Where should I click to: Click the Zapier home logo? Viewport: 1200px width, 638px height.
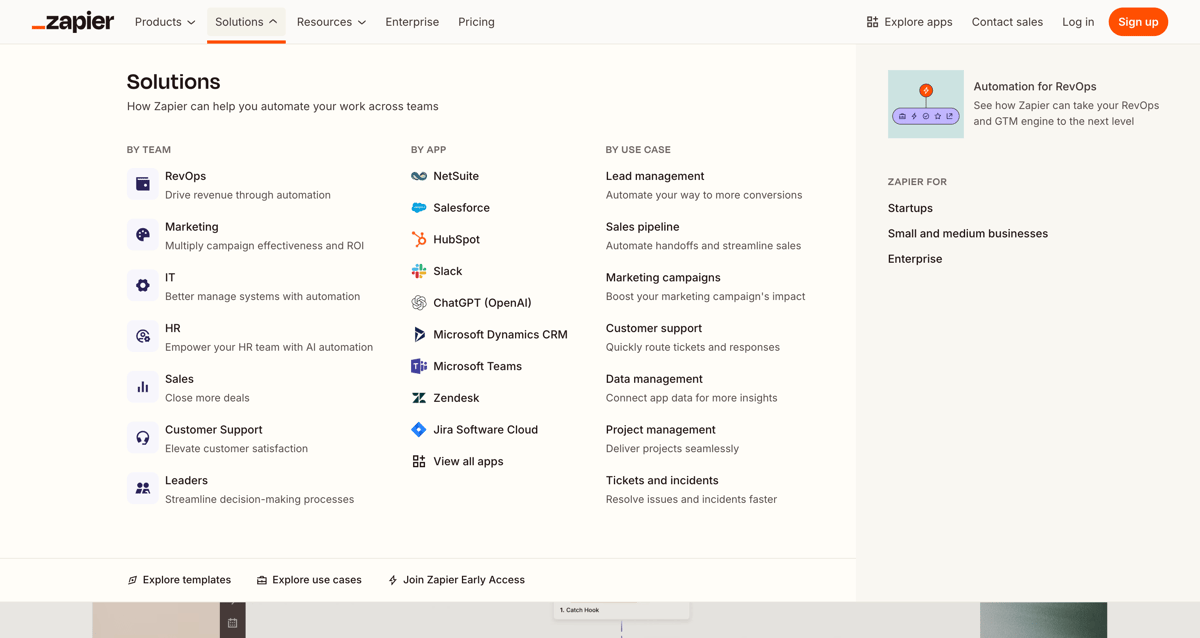72,21
